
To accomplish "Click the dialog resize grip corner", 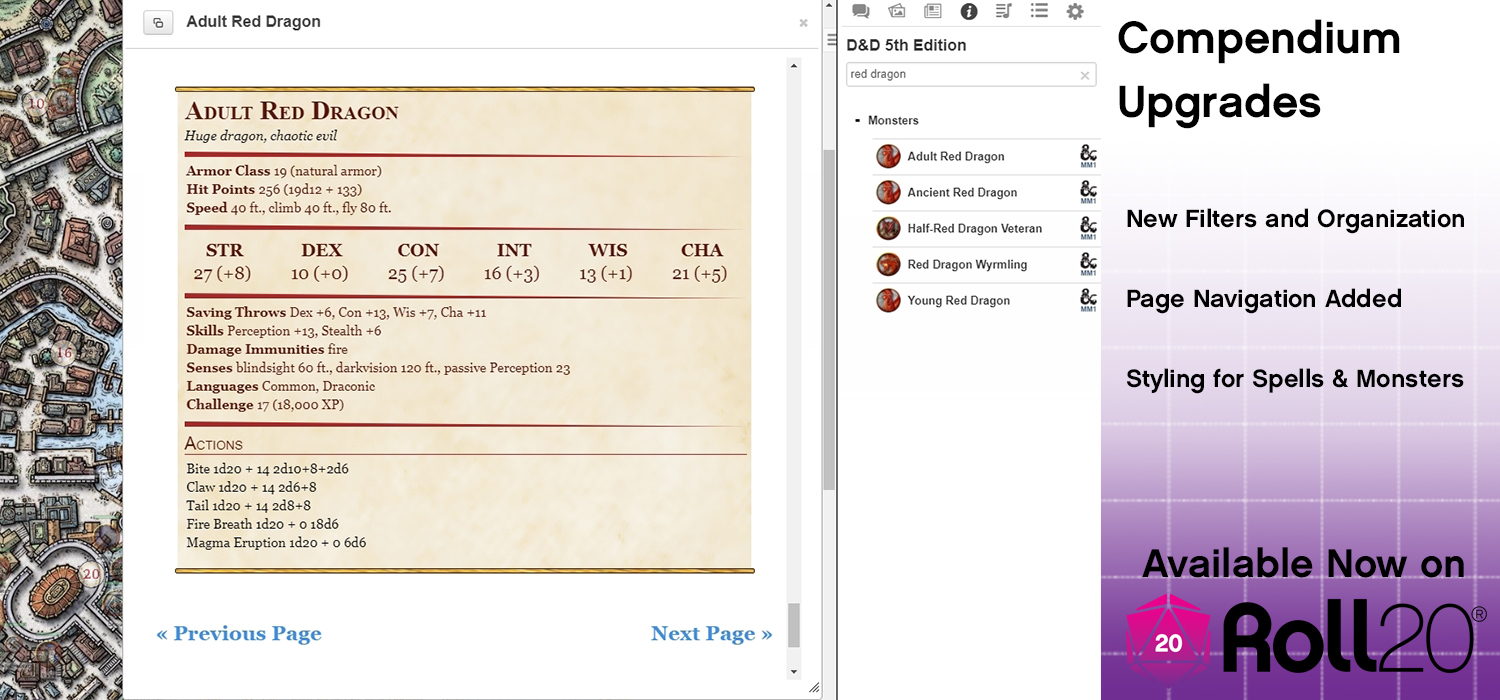I will tap(813, 688).
